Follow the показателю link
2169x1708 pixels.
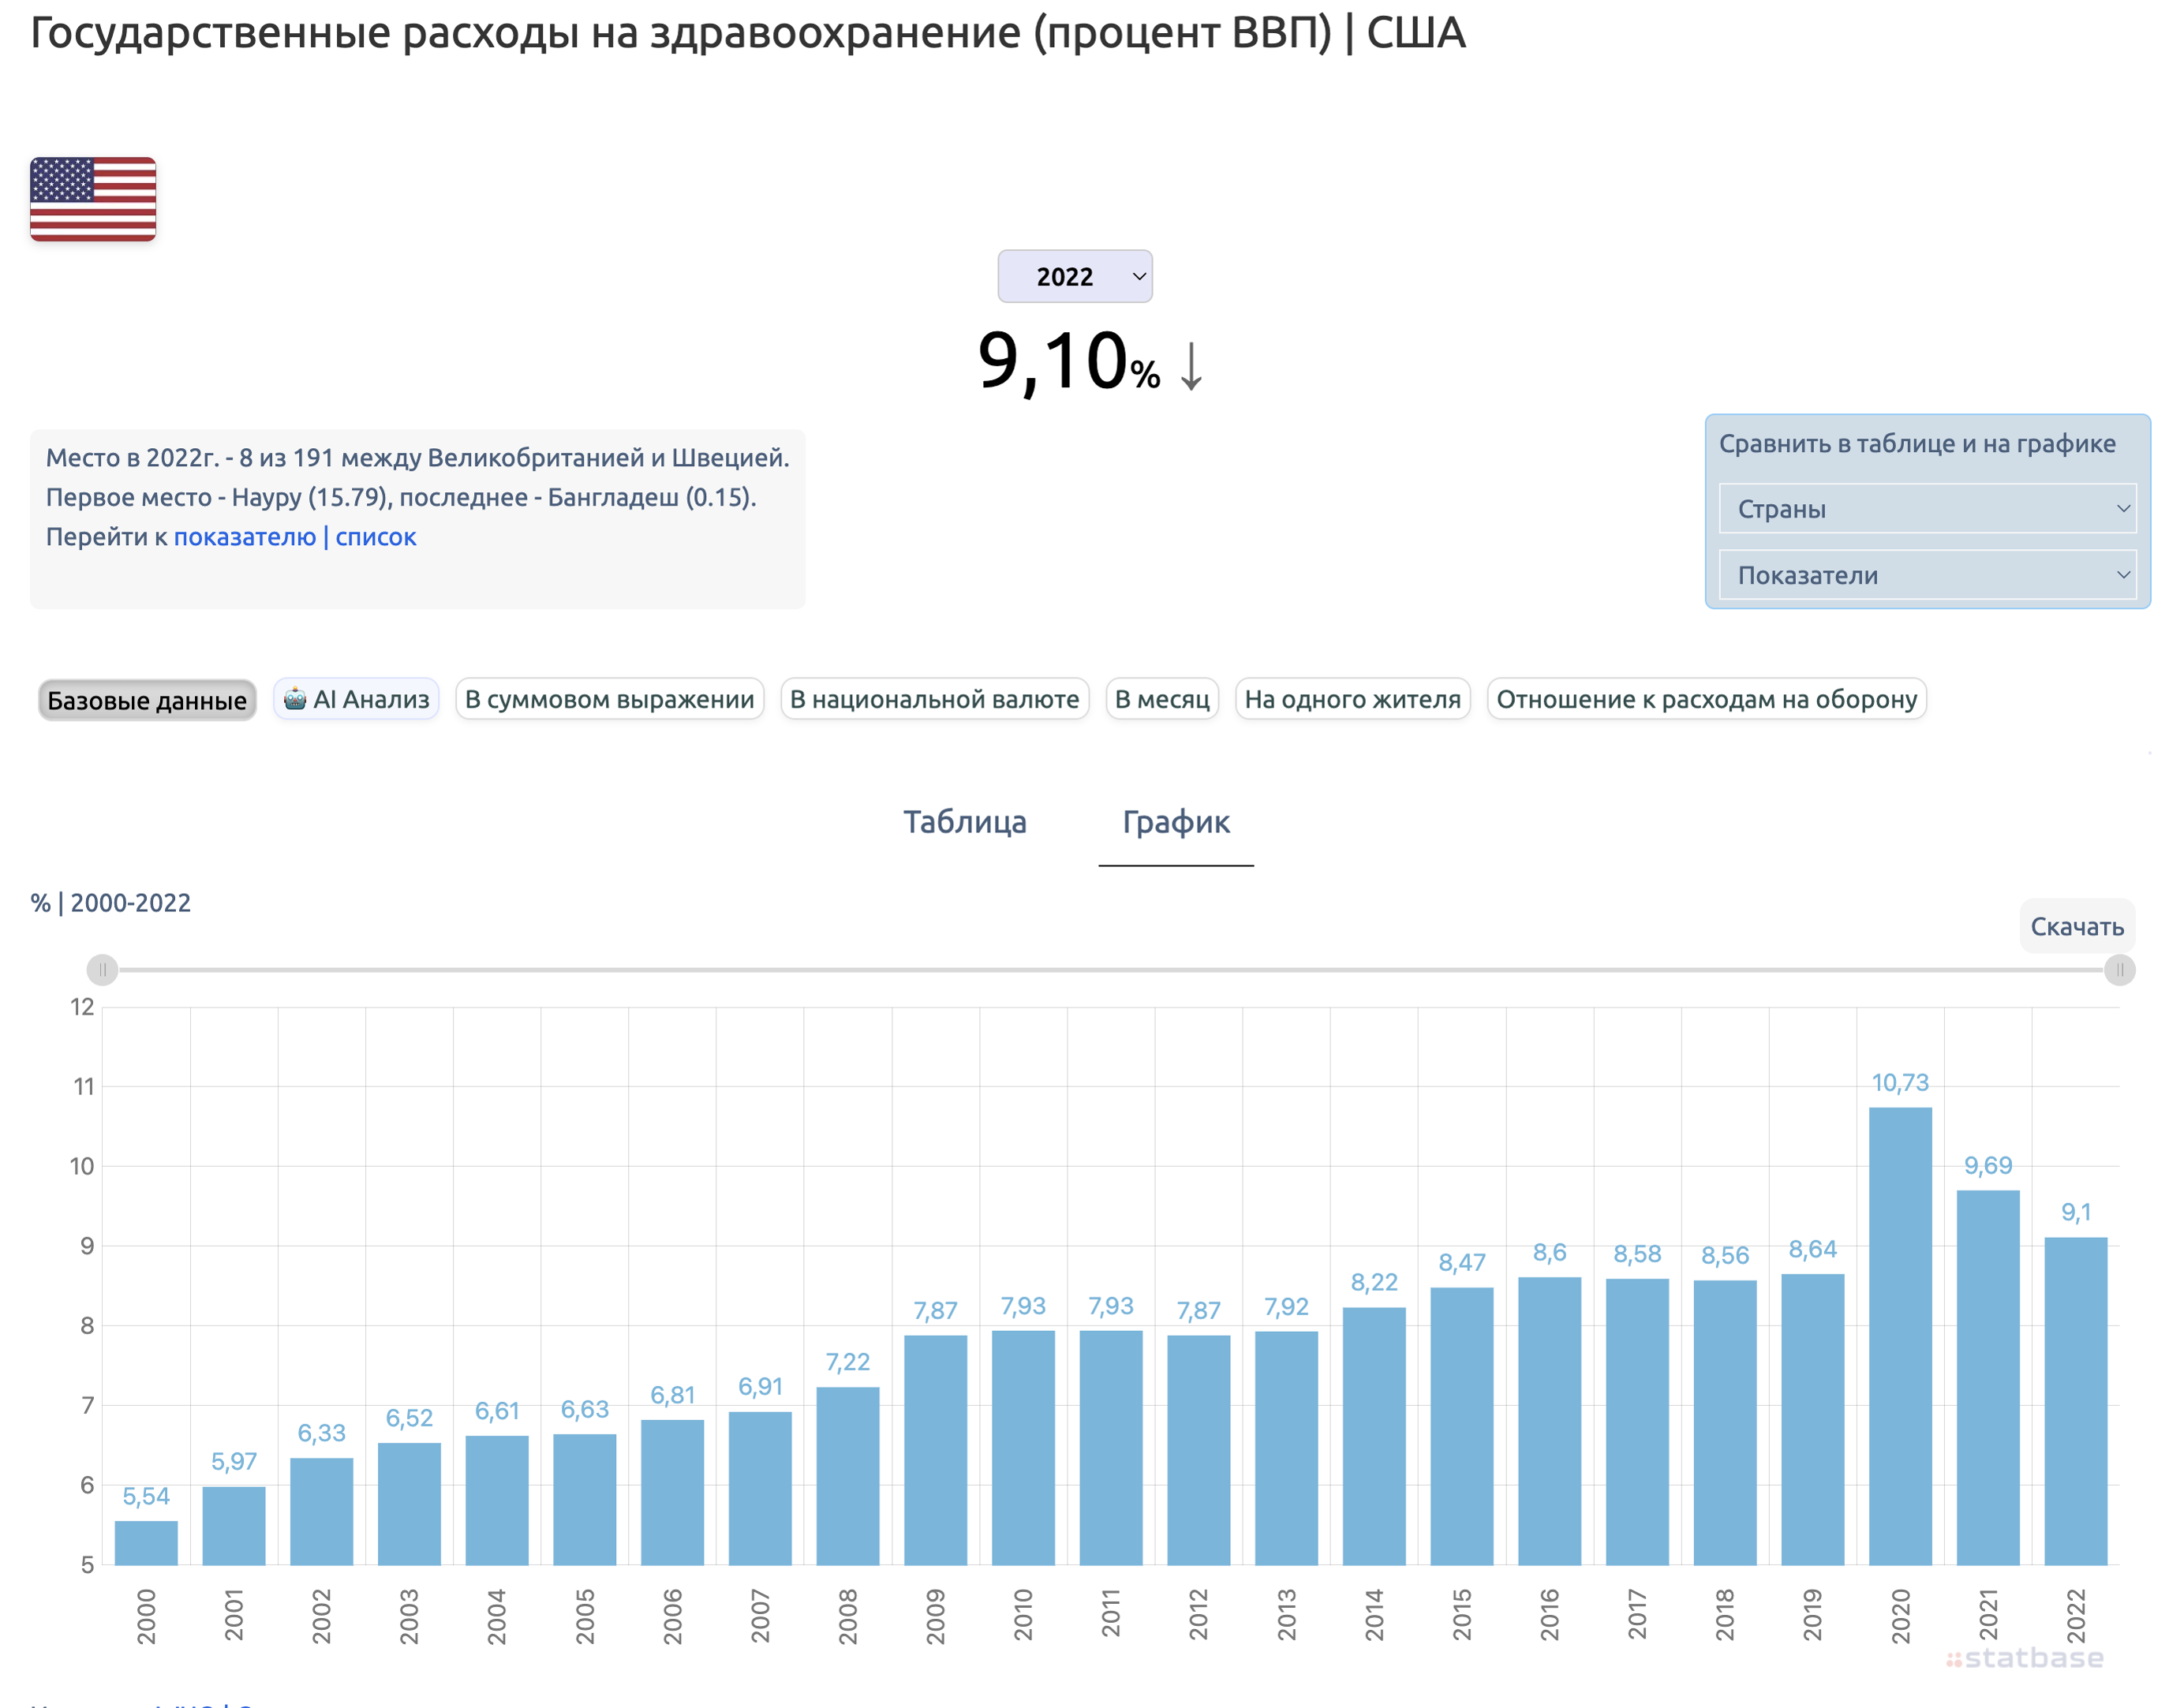245,537
